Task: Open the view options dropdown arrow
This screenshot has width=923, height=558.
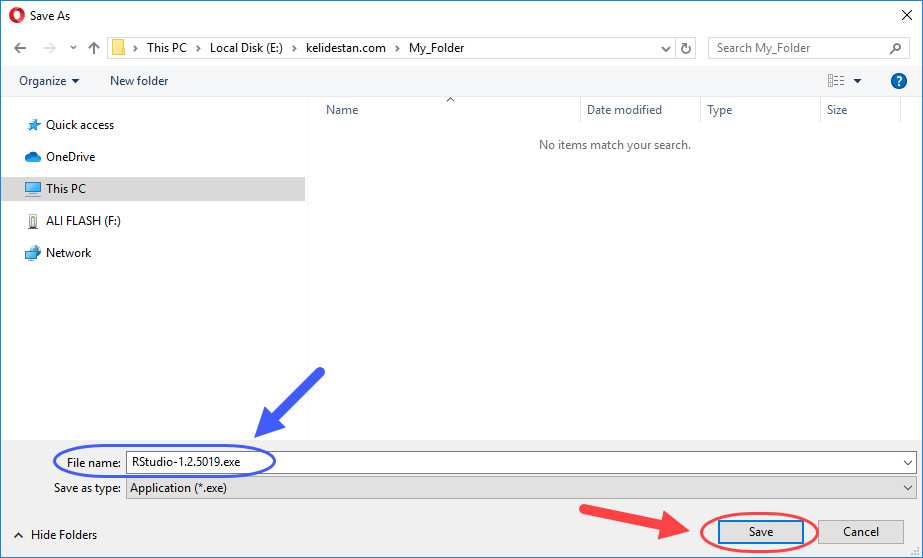Action: (858, 81)
